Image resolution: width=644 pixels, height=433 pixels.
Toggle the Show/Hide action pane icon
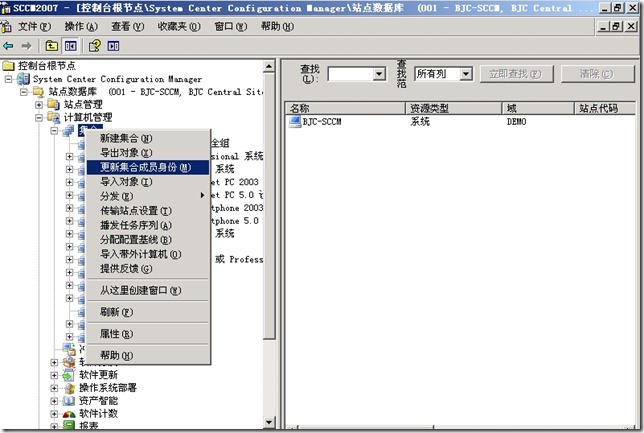point(113,46)
